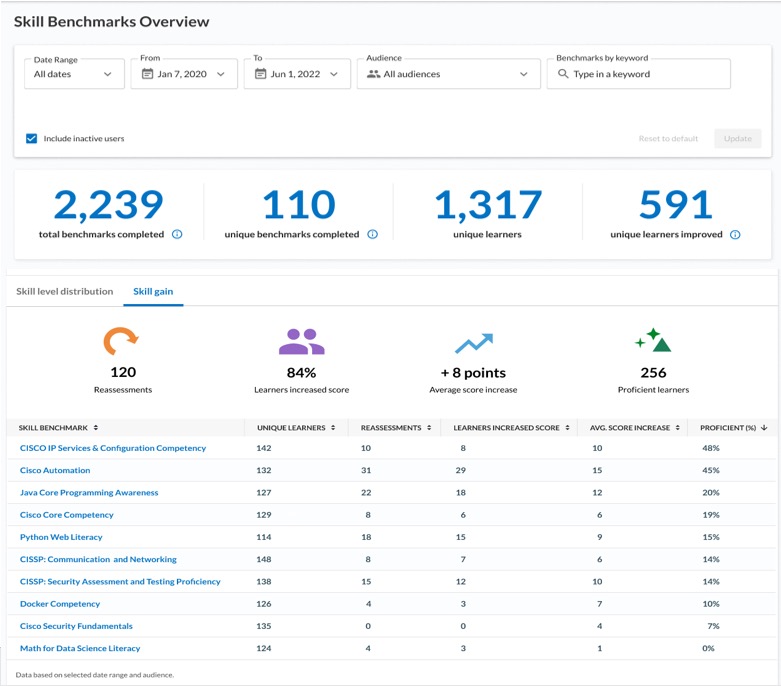Click the blue Average score increase icon
The width and height of the screenshot is (781, 686).
point(473,344)
